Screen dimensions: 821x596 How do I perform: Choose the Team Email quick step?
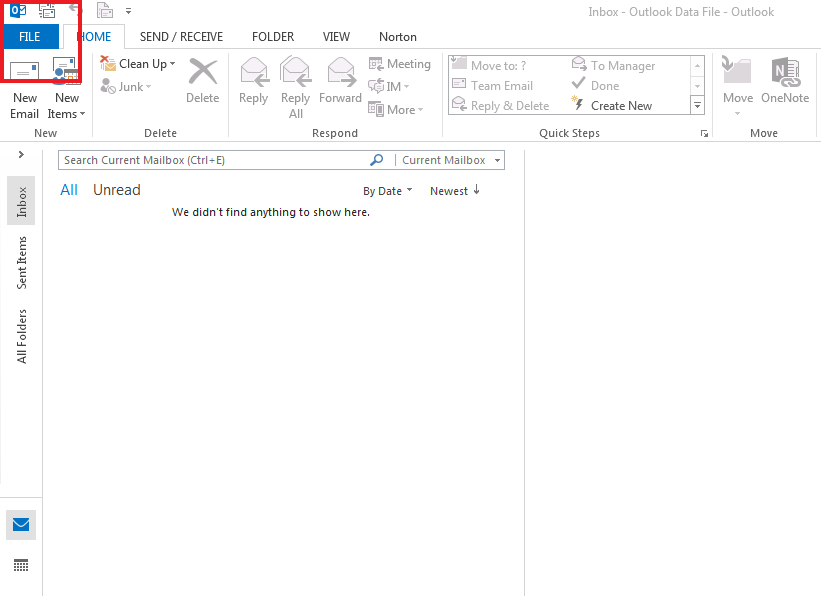(492, 85)
